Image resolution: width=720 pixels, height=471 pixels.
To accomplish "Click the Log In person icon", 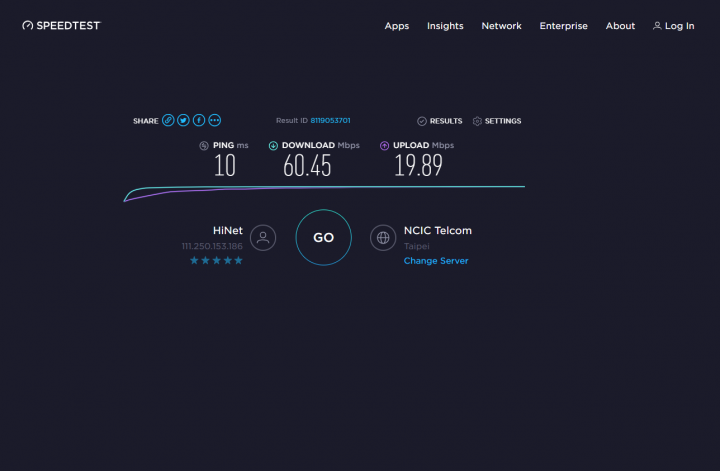I will pyautogui.click(x=657, y=26).
